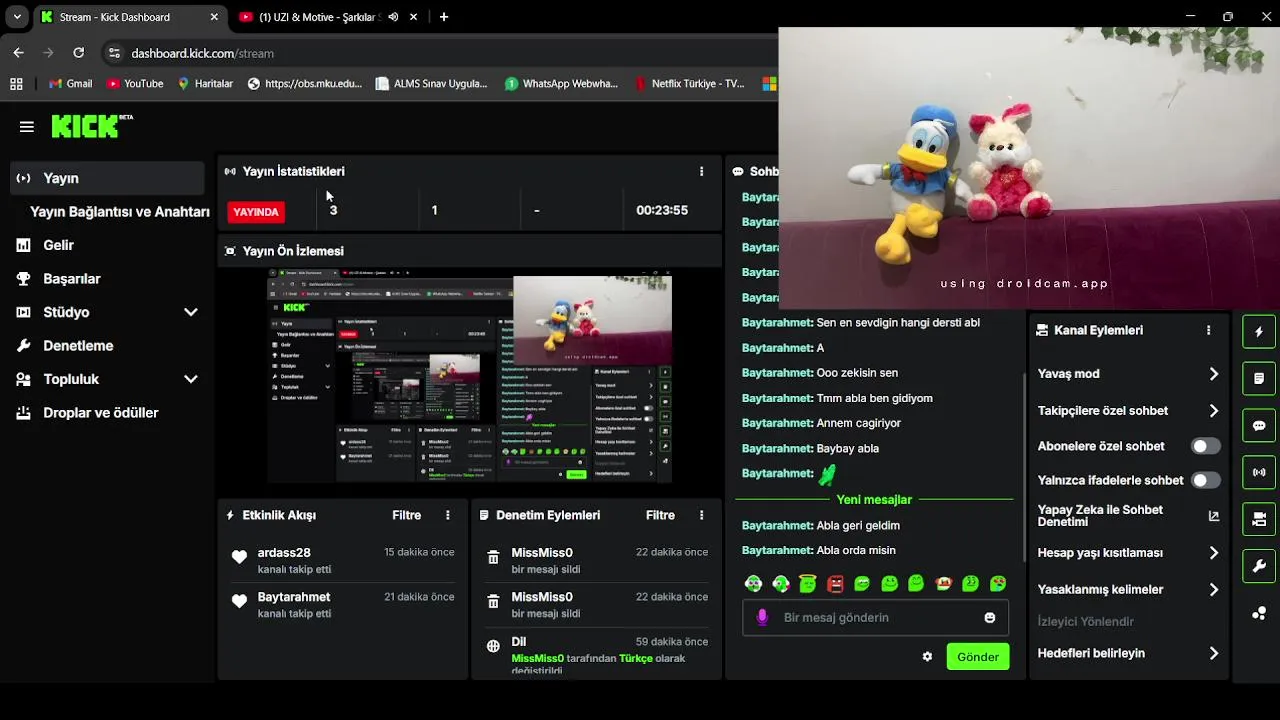Open Kanal Eylemleri three-dot options menu
Viewport: 1280px width, 720px height.
pos(1208,330)
